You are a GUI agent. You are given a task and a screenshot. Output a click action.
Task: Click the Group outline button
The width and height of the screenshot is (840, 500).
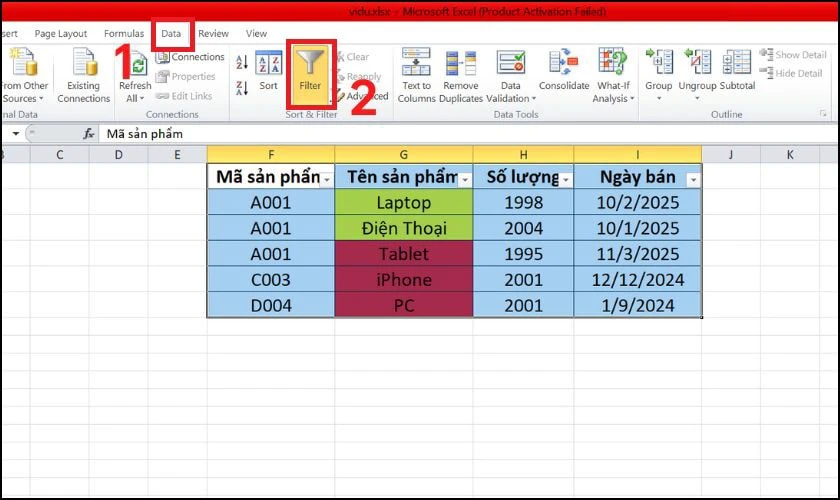[658, 74]
